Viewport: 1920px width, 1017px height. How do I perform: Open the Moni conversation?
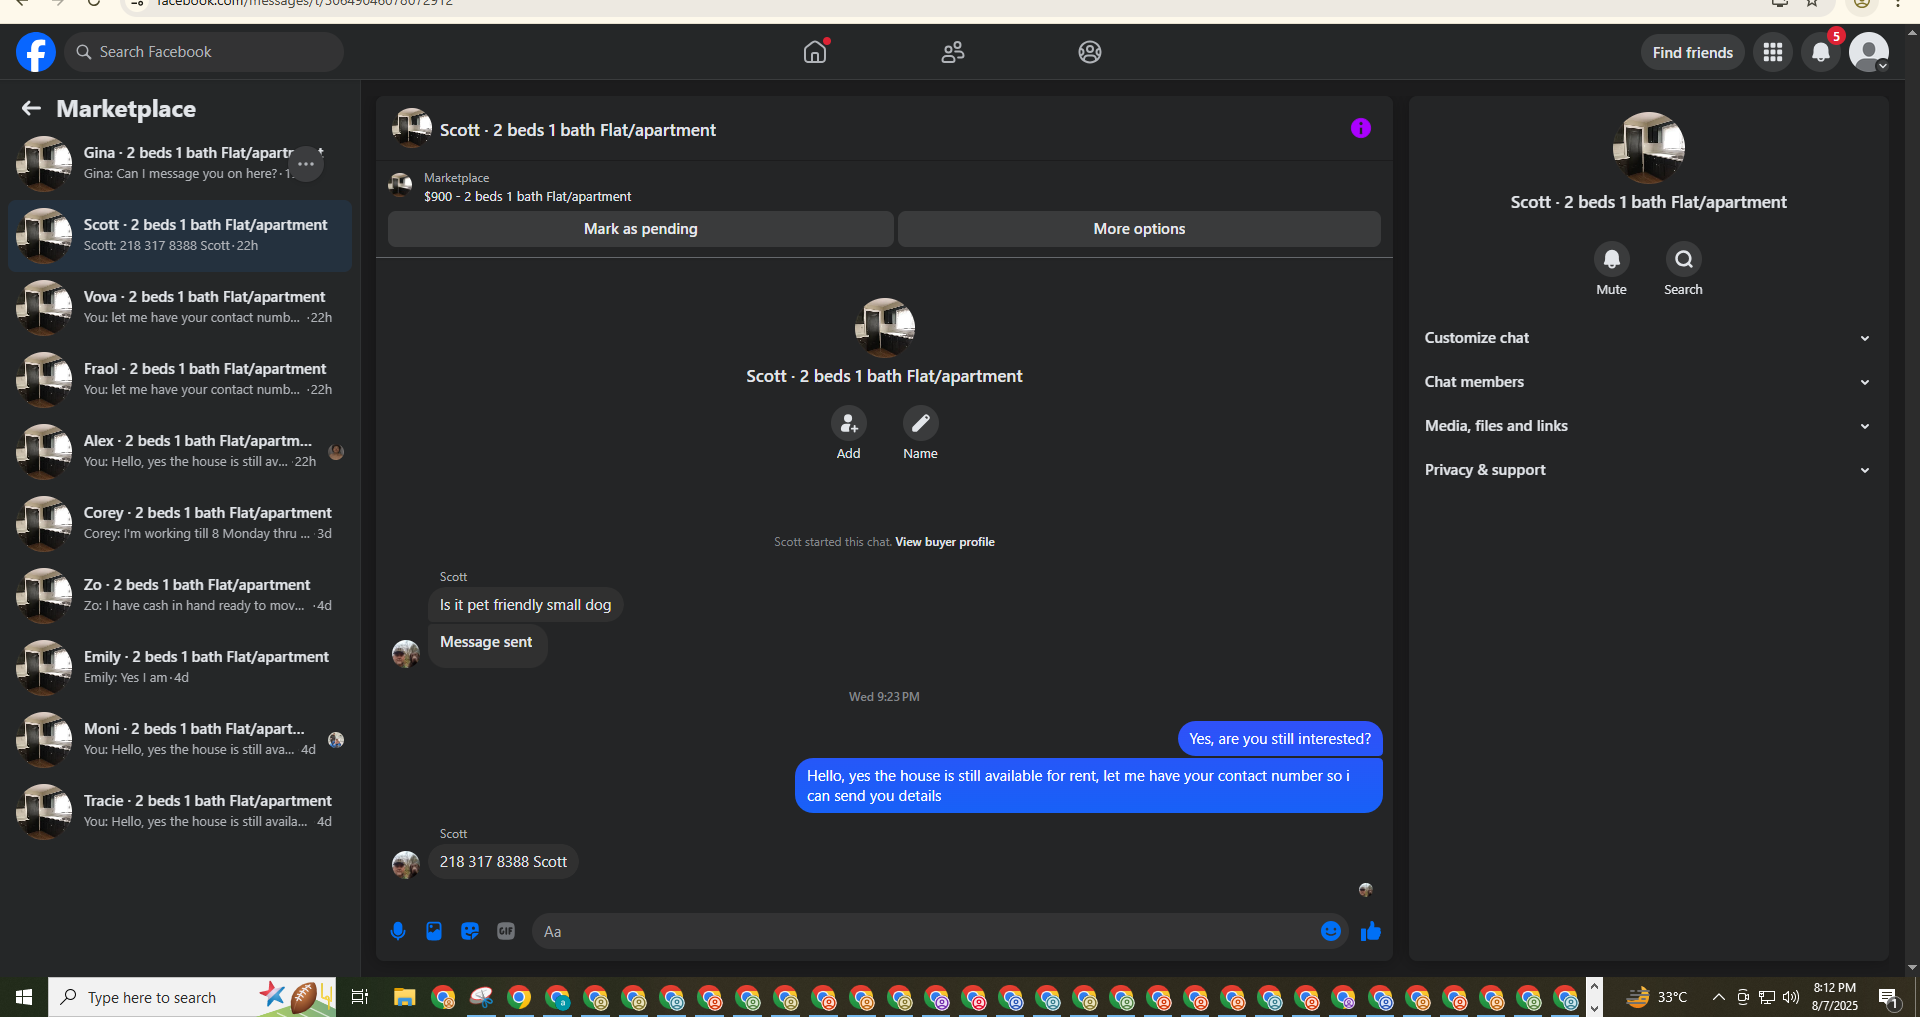point(180,739)
